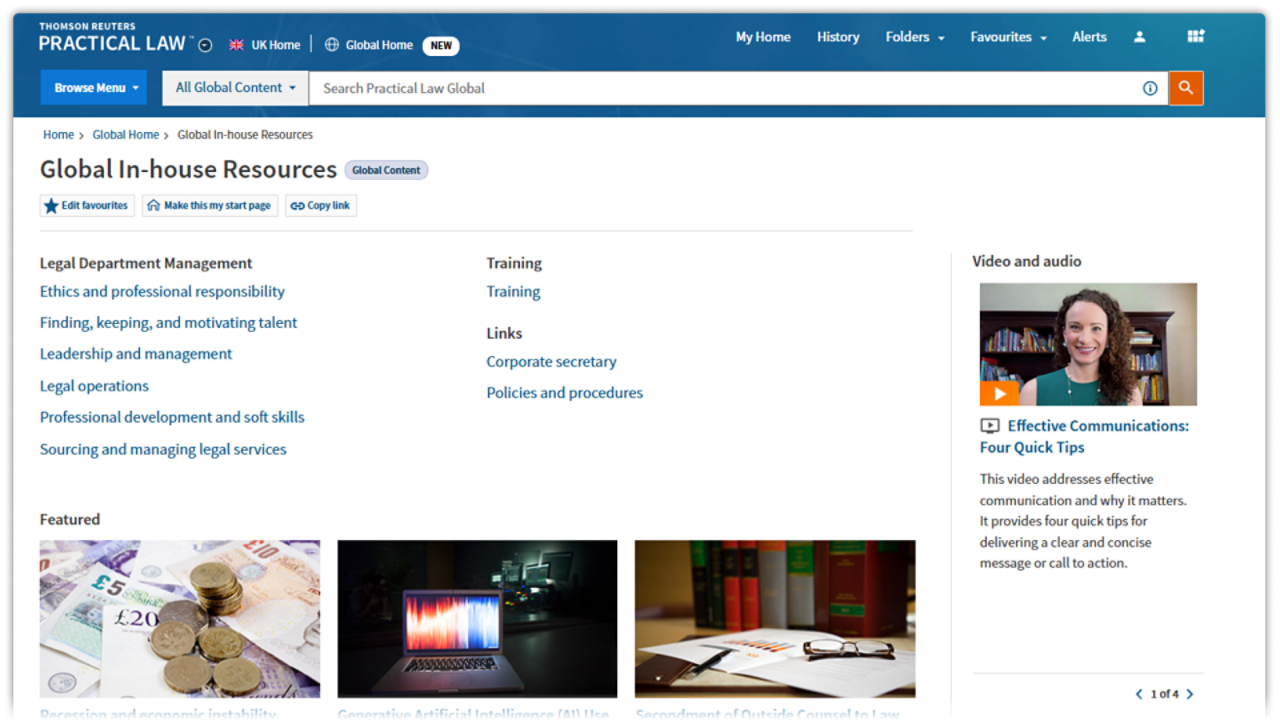The image size is (1280, 720).
Task: Open Ethics and professional responsibility link
Action: (162, 292)
